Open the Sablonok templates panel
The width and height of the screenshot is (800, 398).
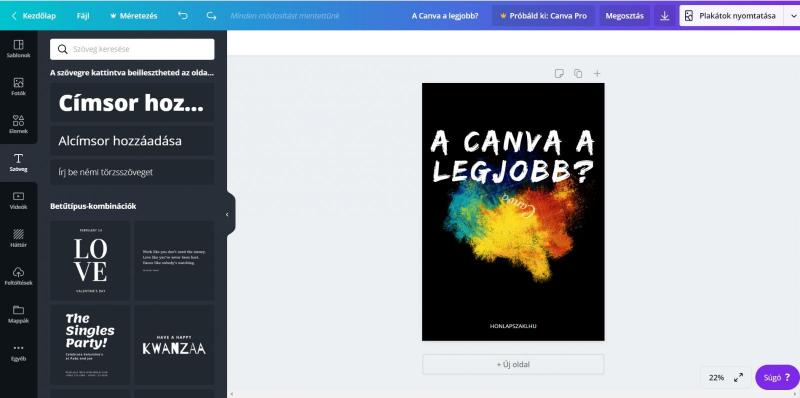(18, 49)
